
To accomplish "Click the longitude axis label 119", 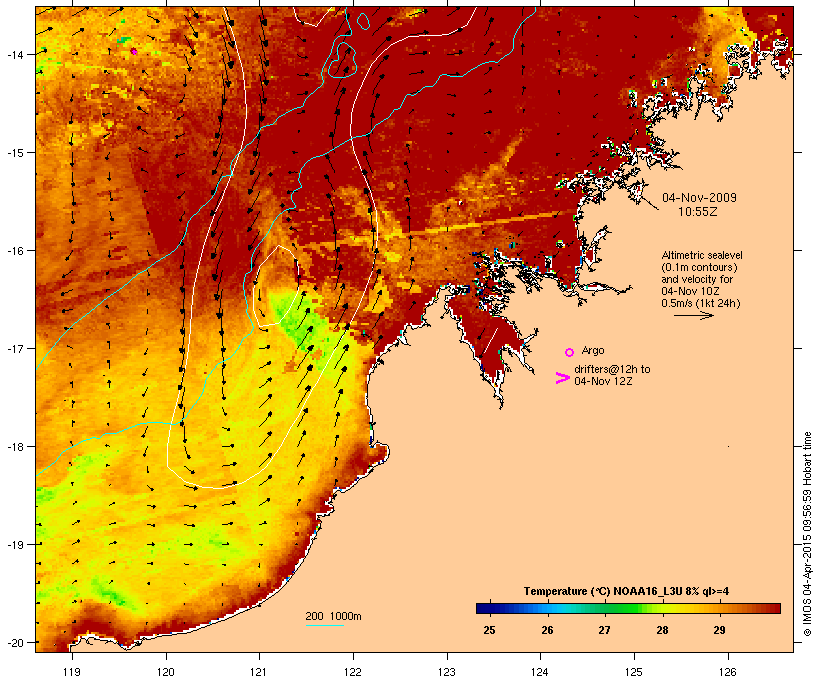I will point(72,672).
